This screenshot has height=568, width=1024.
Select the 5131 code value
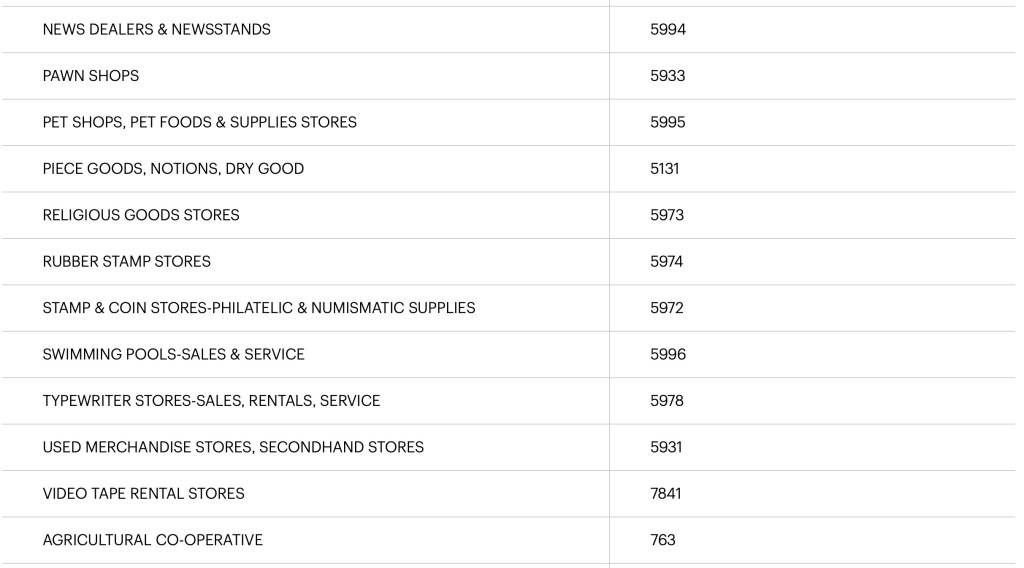click(x=664, y=169)
